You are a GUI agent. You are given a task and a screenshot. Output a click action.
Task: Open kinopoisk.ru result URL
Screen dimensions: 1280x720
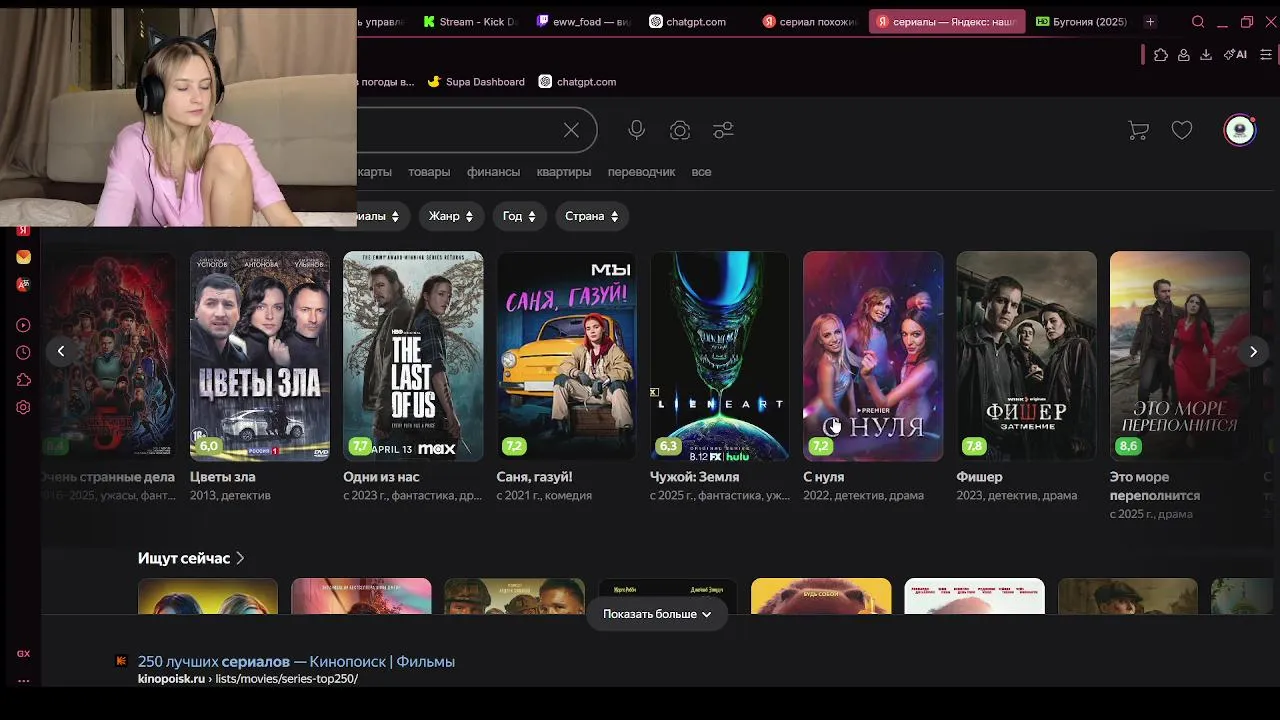pos(248,679)
